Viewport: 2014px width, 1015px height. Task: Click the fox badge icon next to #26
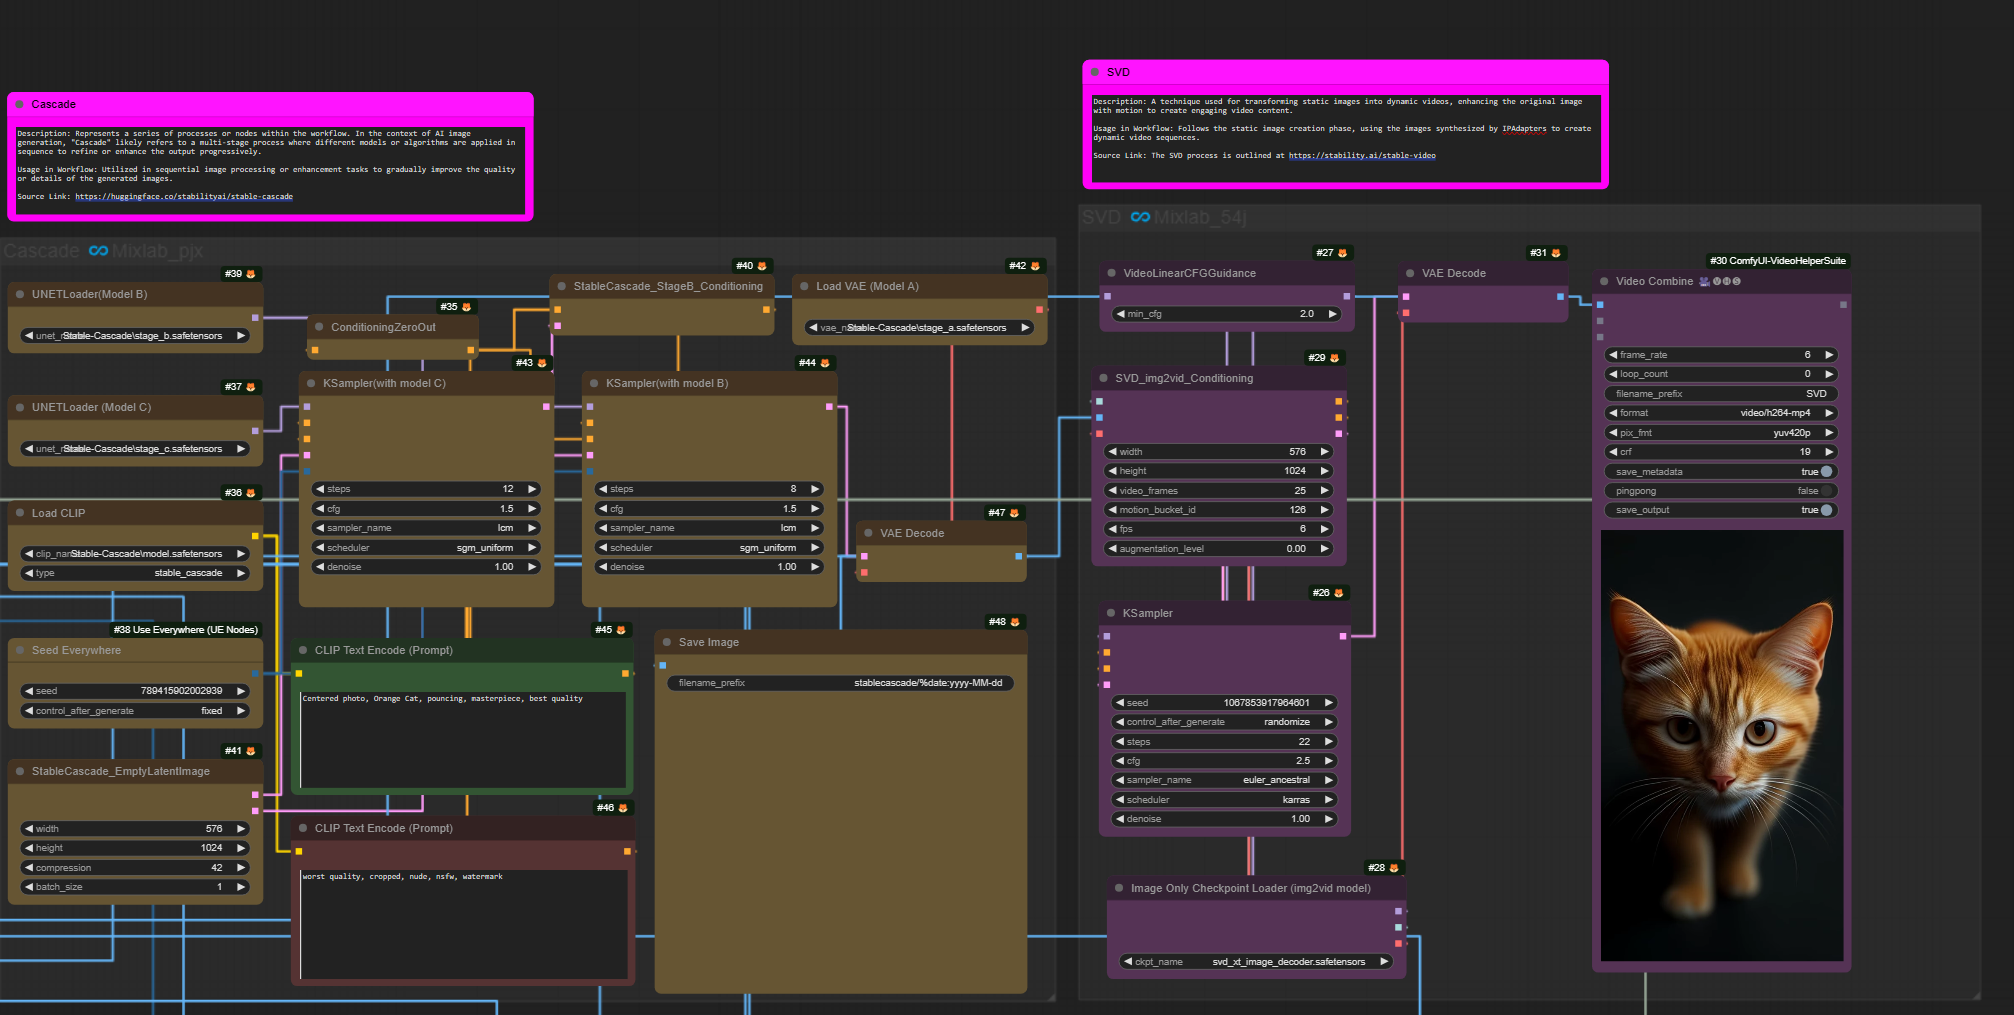coord(1338,593)
